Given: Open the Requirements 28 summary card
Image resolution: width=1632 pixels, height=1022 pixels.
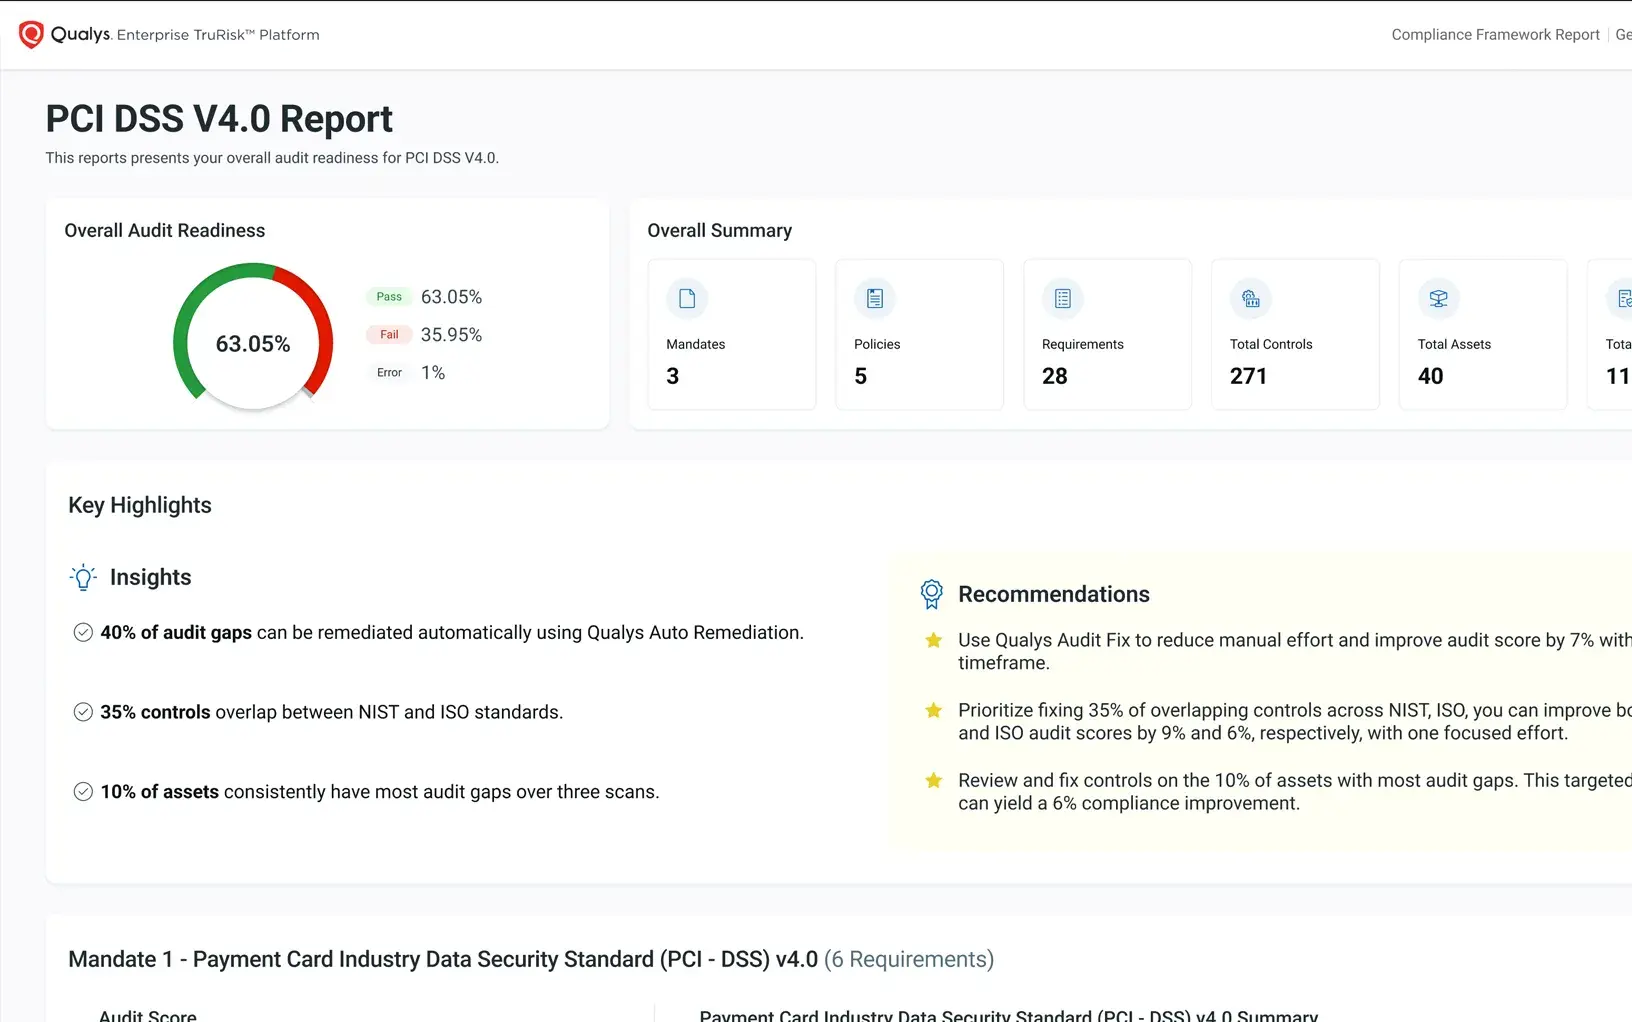Looking at the screenshot, I should pos(1107,335).
